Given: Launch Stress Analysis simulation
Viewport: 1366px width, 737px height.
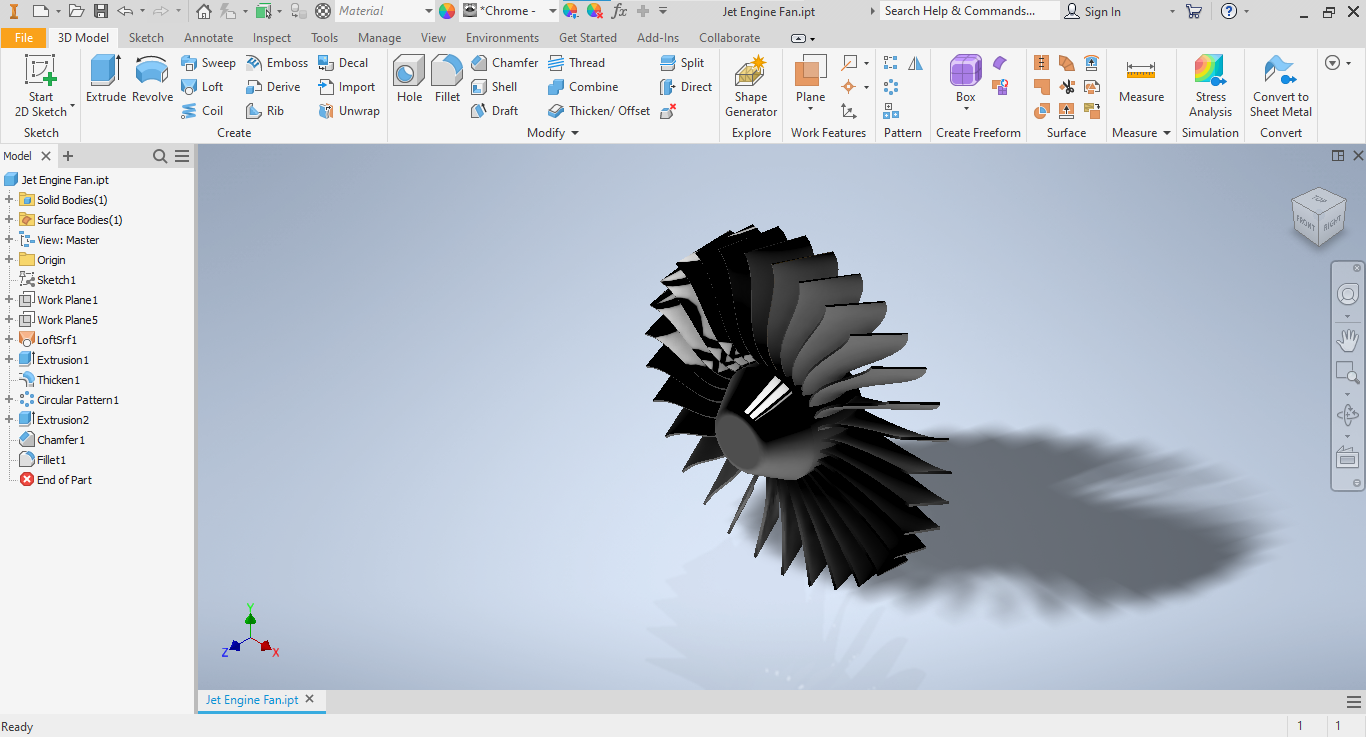Looking at the screenshot, I should coord(1210,72).
